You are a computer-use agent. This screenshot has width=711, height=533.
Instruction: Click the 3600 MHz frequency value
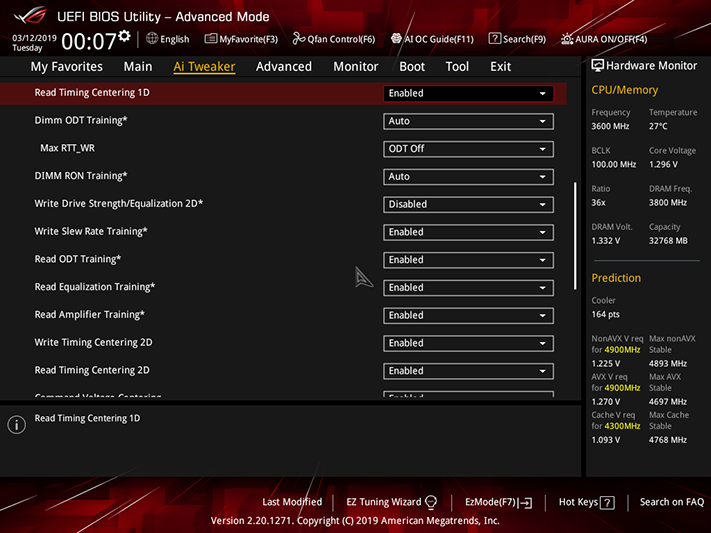610,126
